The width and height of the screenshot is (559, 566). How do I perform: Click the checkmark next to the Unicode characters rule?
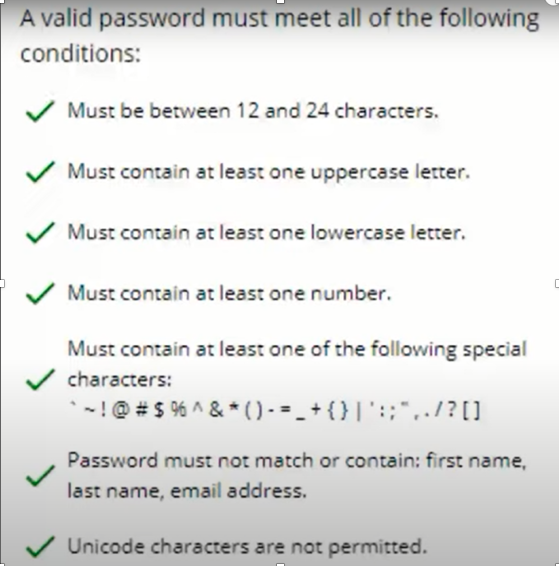pyautogui.click(x=40, y=547)
